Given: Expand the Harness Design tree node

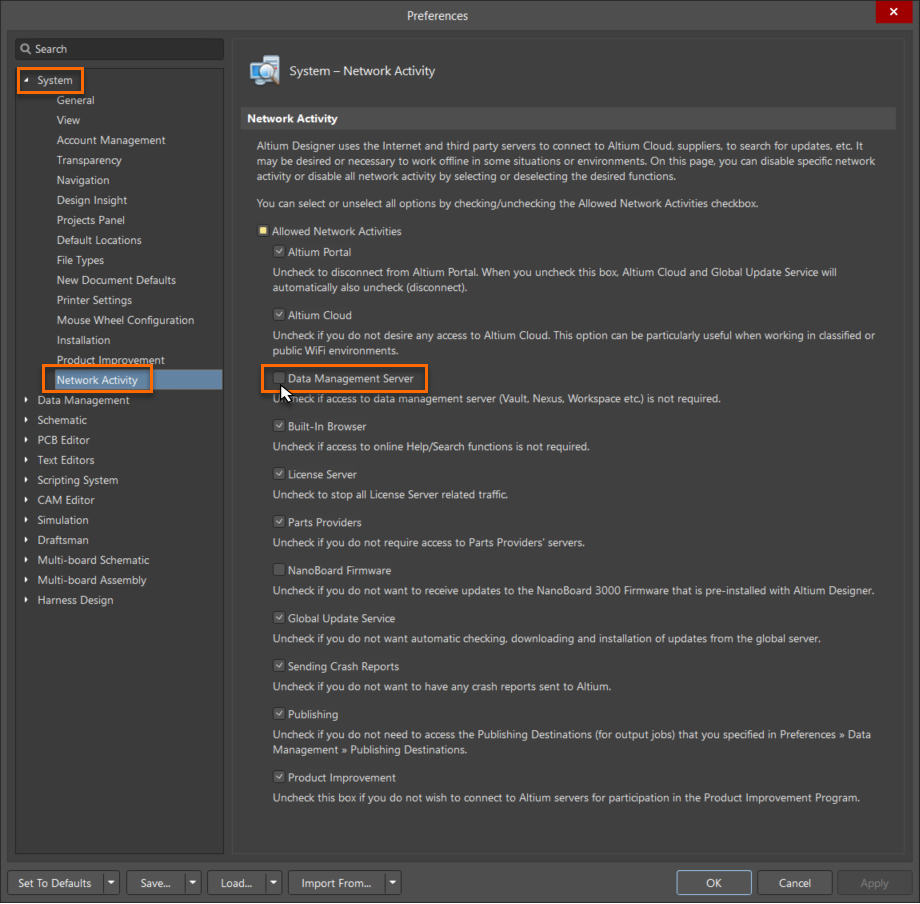Looking at the screenshot, I should pos(26,600).
